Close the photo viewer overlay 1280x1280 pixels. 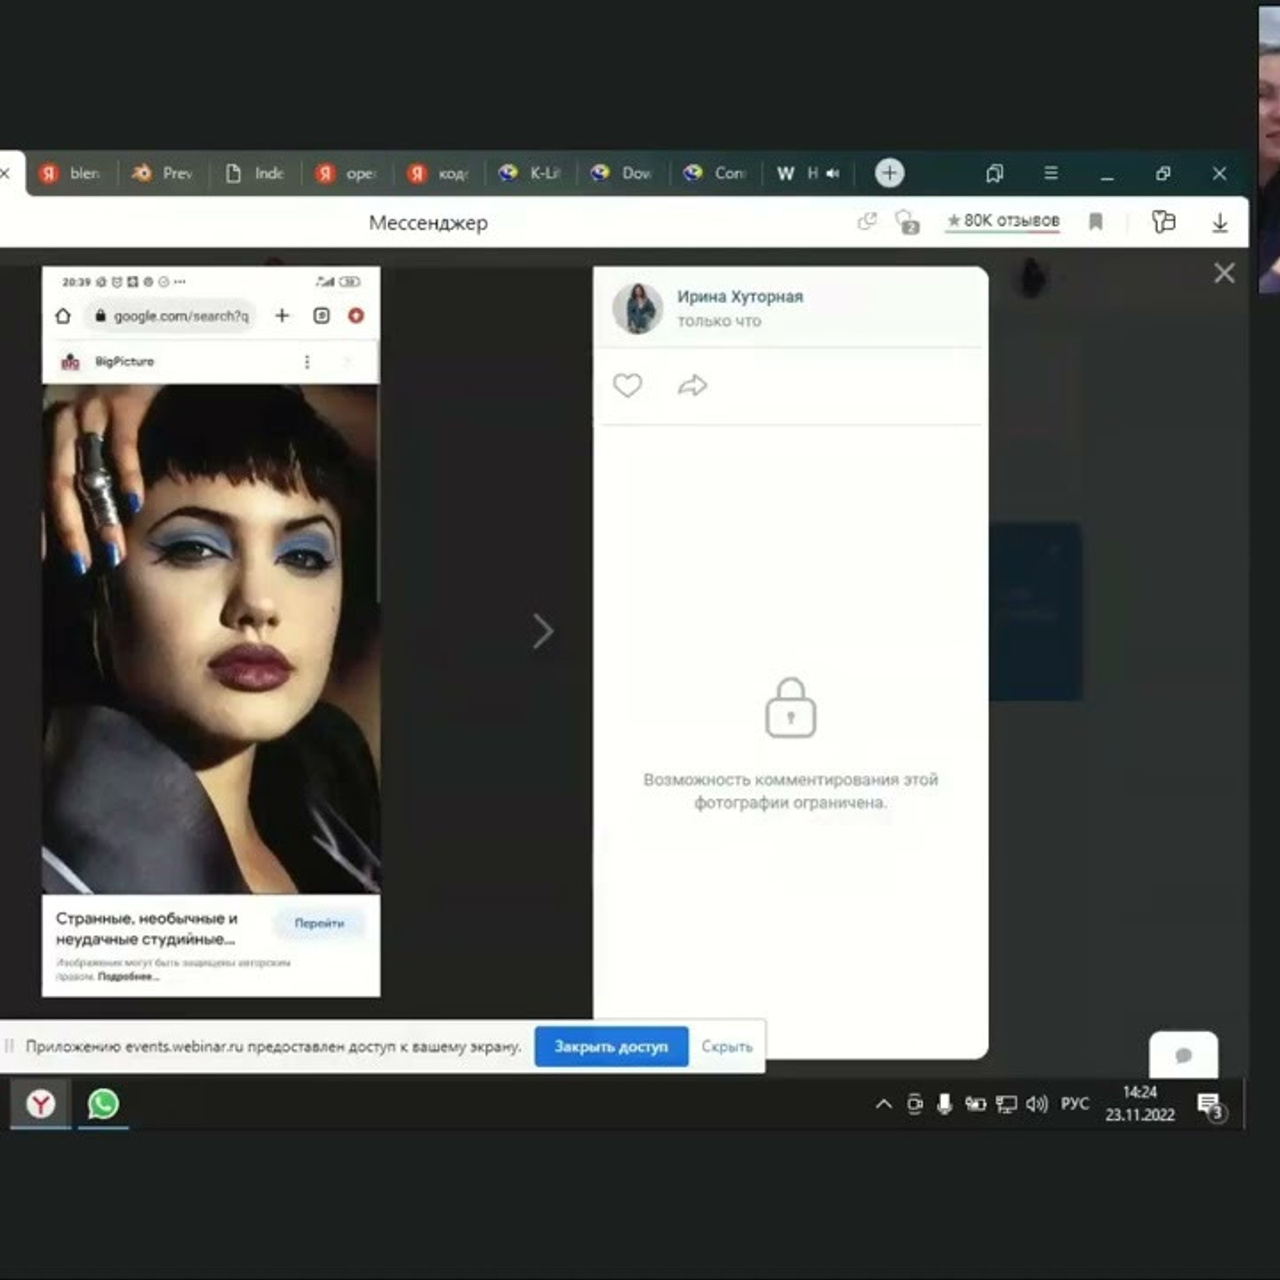click(x=1224, y=273)
